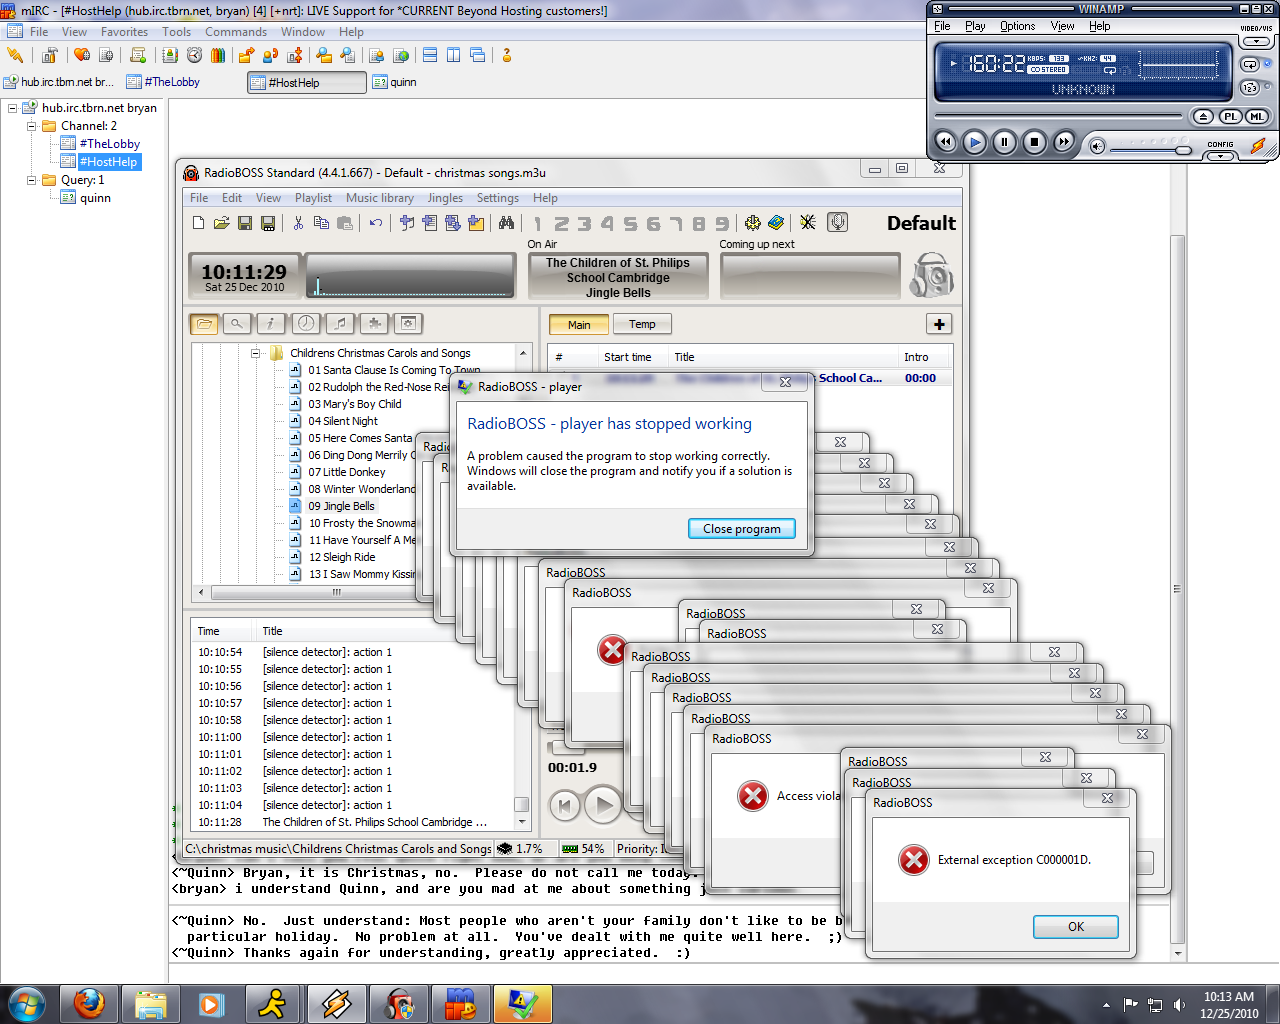Open mIRC Commands menu
The width and height of the screenshot is (1280, 1024).
point(236,32)
